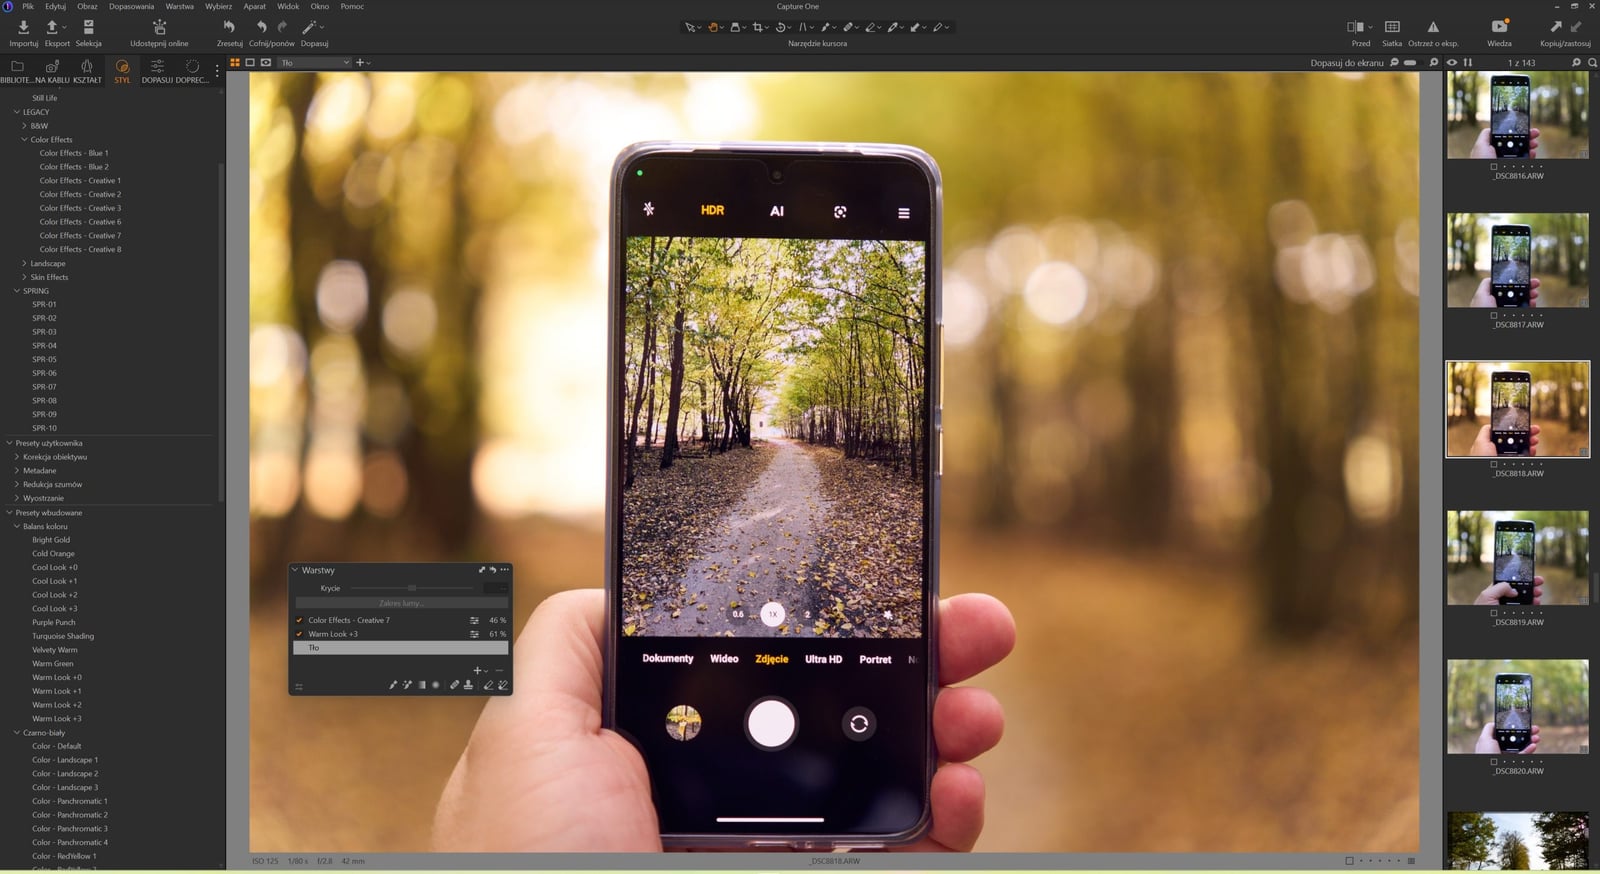Open the Plik menu
Viewport: 1600px width, 874px height.
point(28,6)
